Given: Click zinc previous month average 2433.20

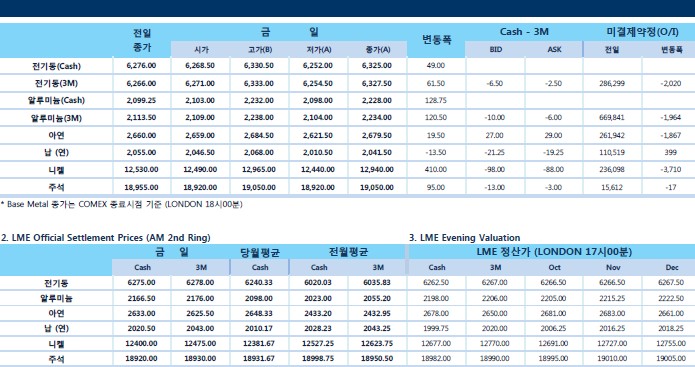Looking at the screenshot, I should [x=318, y=313].
